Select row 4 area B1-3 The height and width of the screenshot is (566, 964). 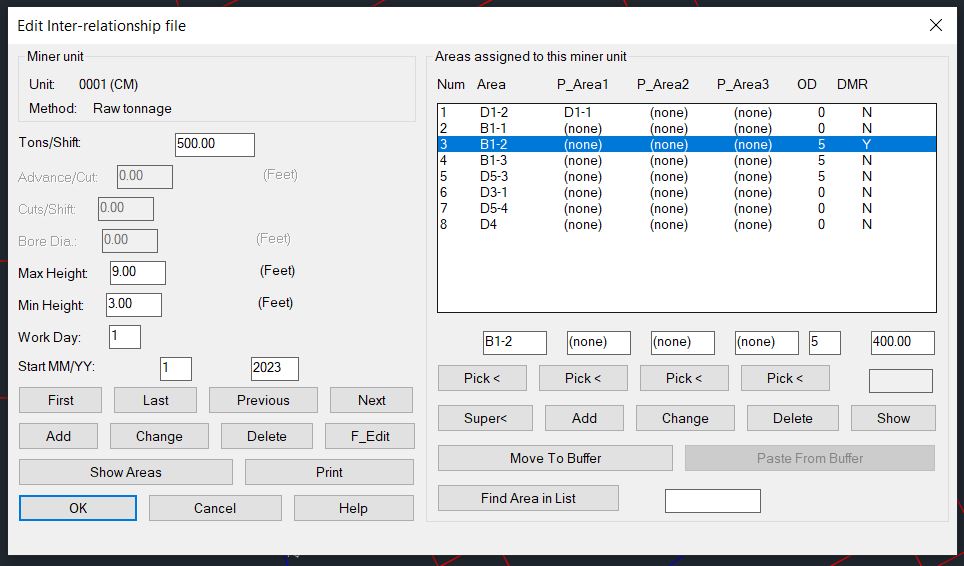click(687, 160)
